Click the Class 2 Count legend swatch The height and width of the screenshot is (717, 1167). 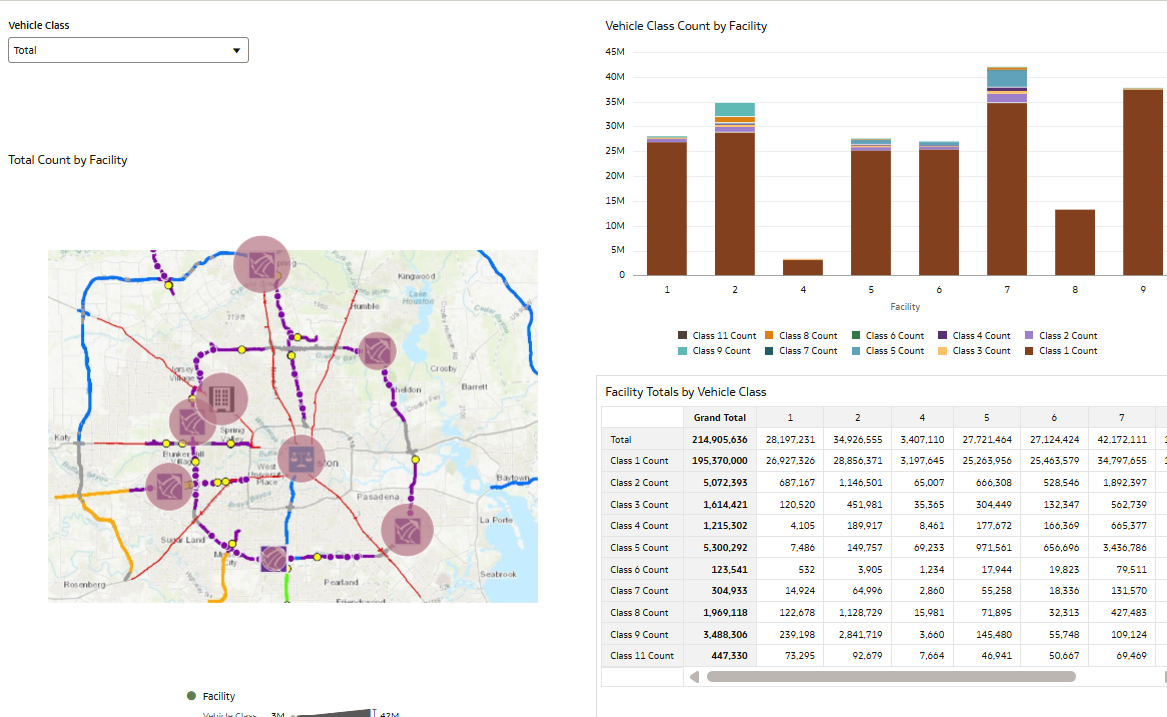coord(1029,336)
